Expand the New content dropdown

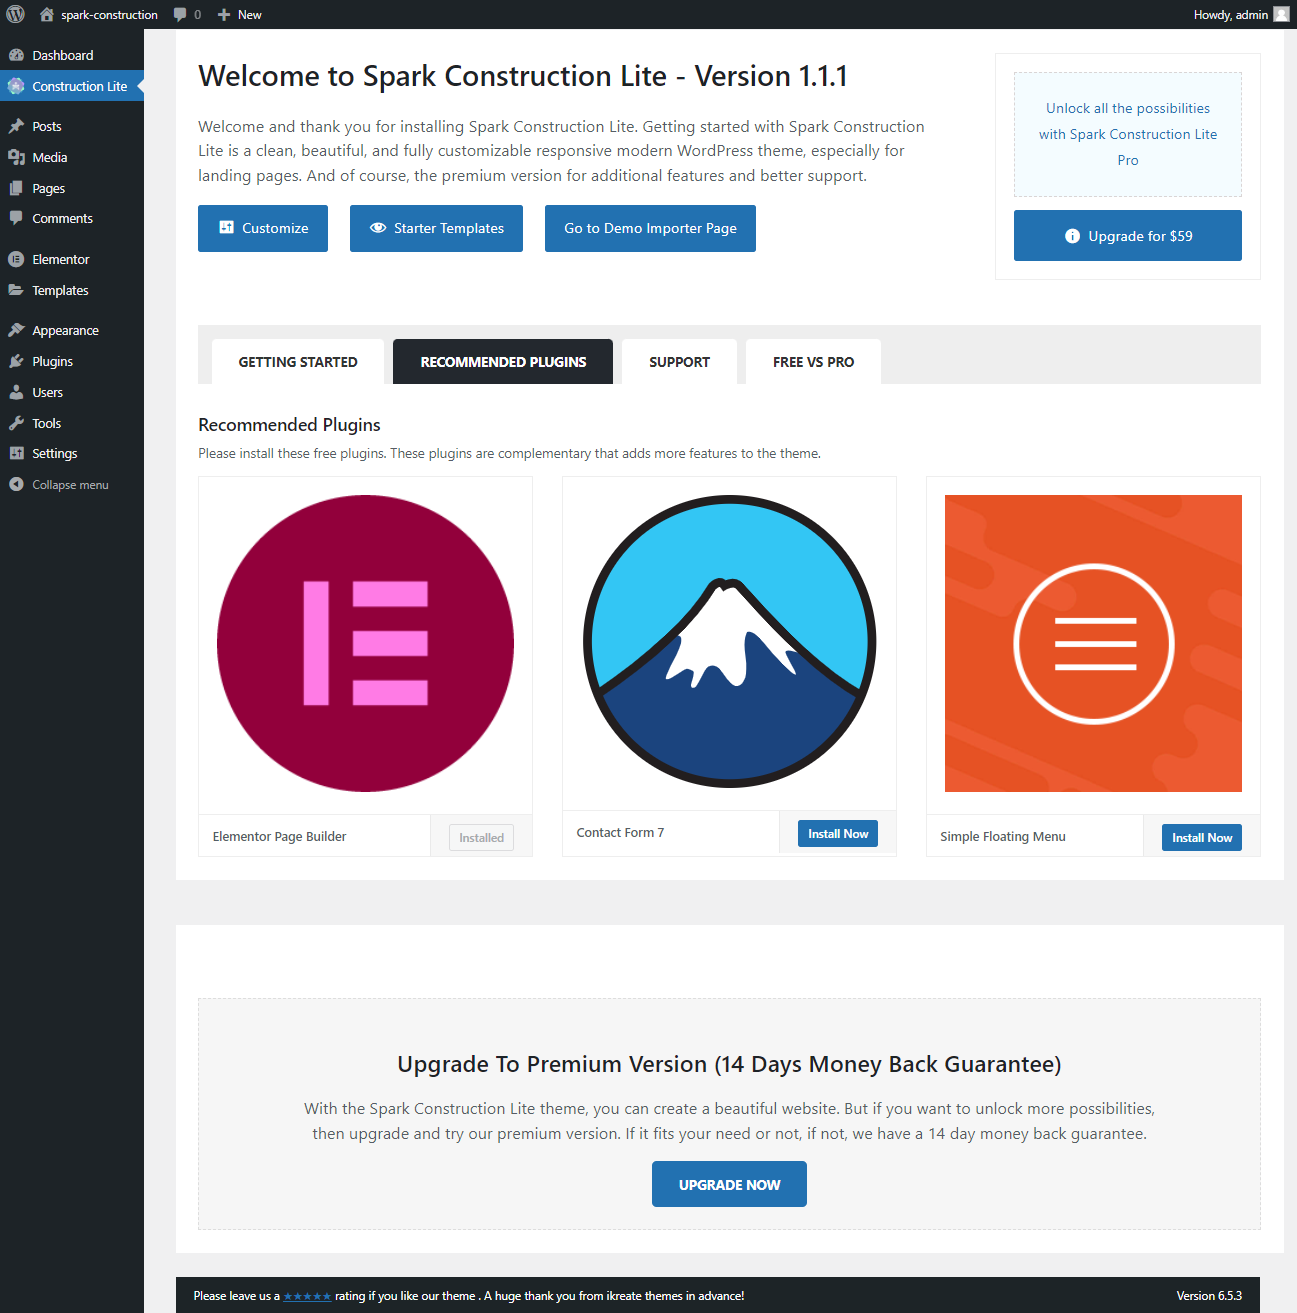(240, 14)
